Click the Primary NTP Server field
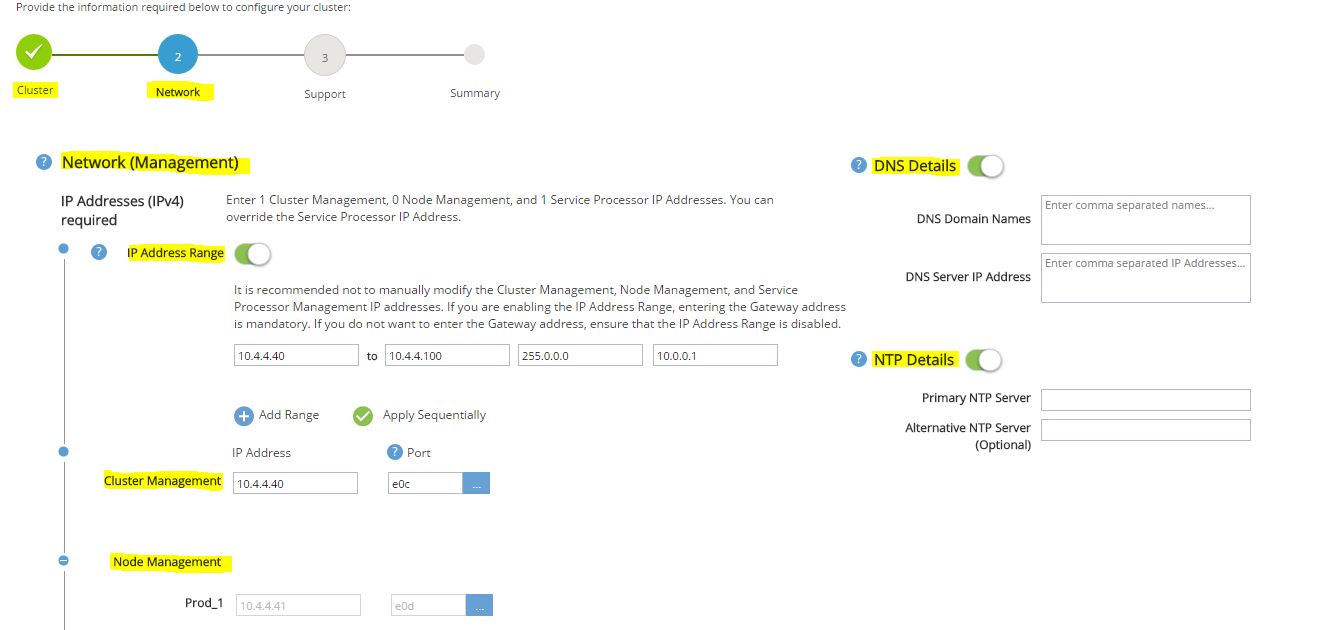 pos(1145,399)
